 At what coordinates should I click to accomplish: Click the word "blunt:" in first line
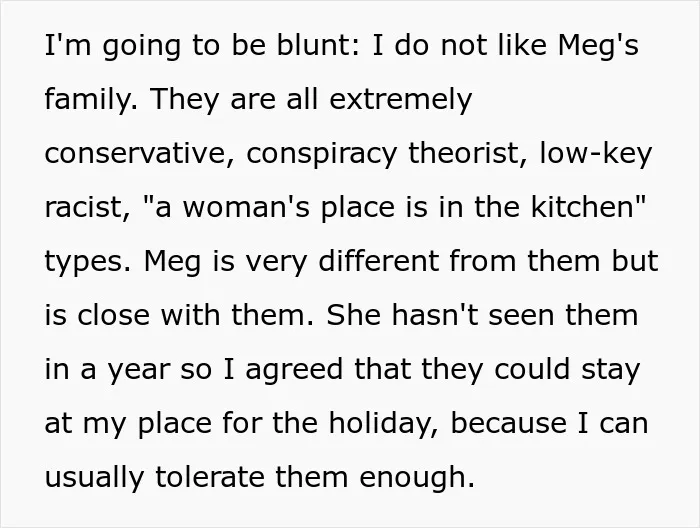coord(318,45)
